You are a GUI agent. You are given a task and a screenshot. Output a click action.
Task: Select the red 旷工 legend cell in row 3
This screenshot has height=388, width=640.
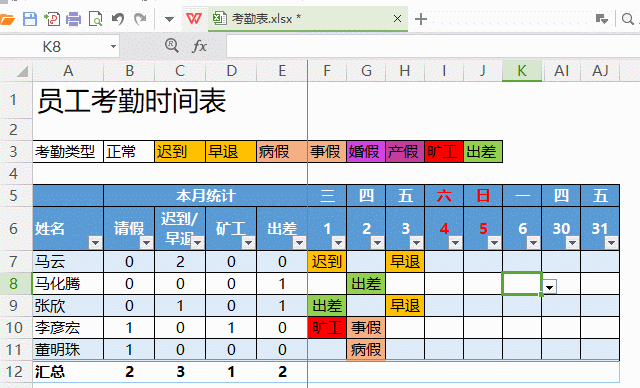tap(444, 152)
